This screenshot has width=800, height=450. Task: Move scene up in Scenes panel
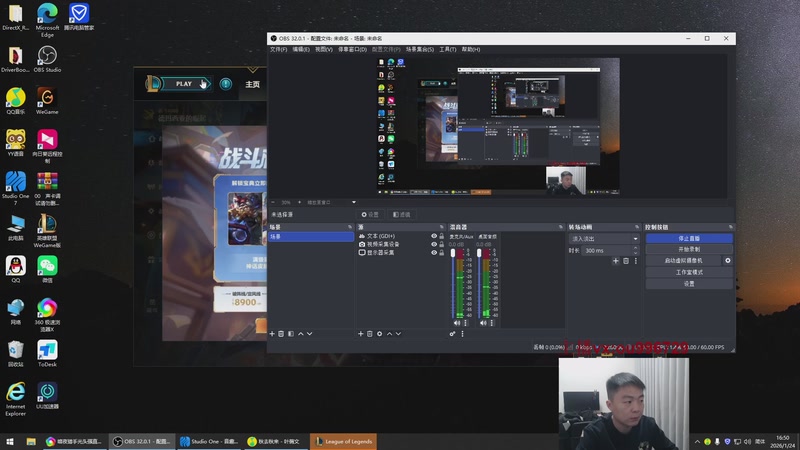(301, 334)
